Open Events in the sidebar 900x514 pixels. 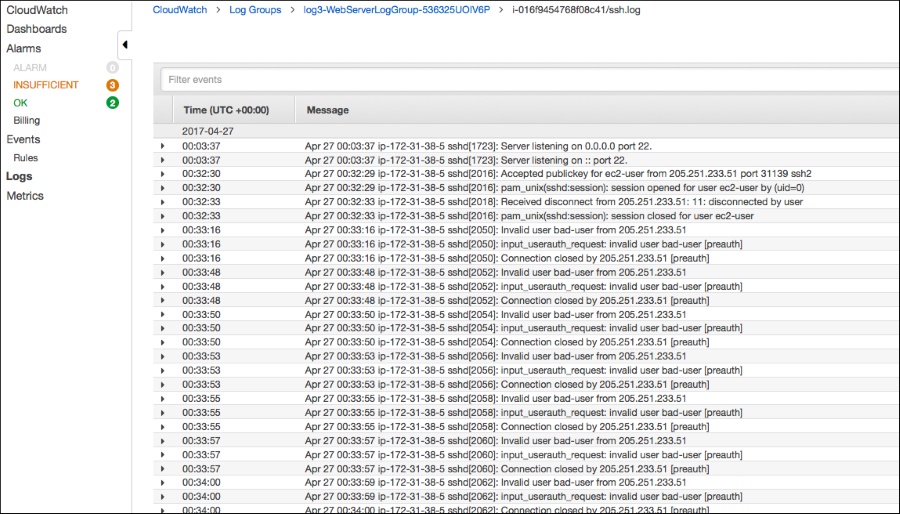(x=23, y=139)
